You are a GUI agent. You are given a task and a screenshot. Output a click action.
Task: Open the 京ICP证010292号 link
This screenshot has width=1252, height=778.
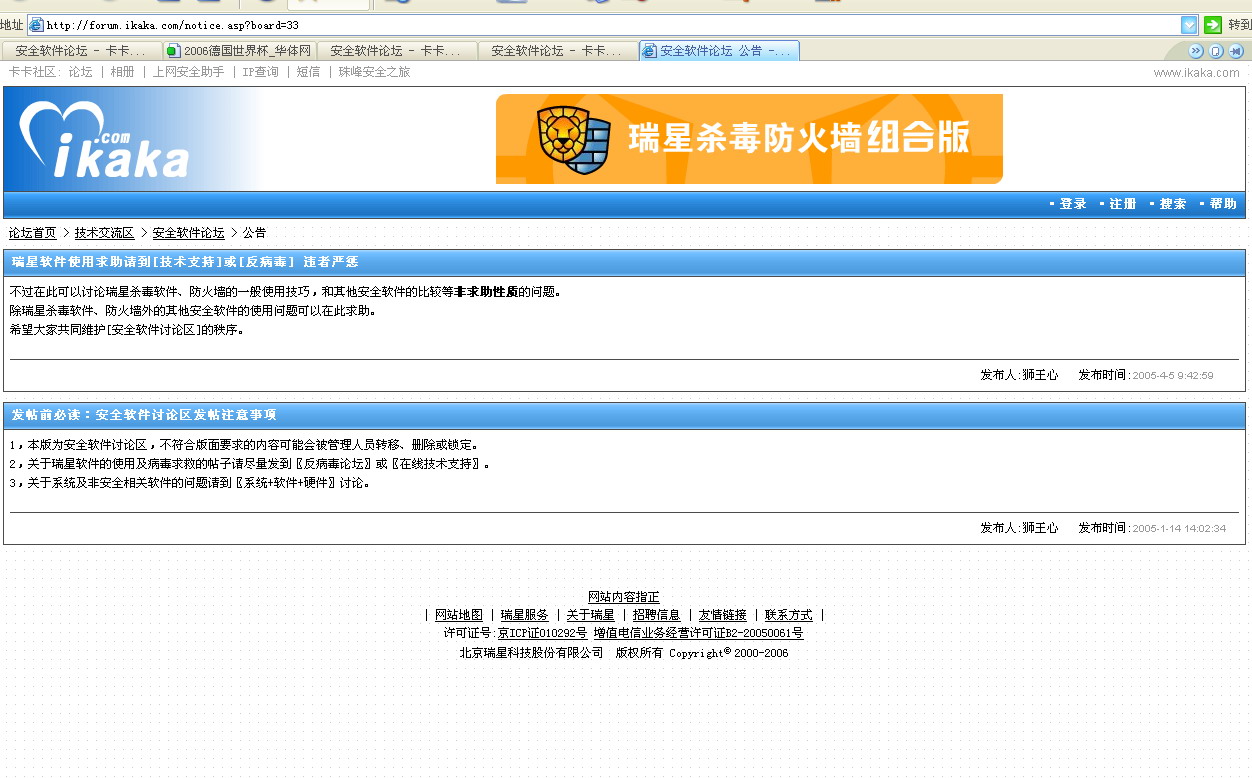tap(543, 634)
